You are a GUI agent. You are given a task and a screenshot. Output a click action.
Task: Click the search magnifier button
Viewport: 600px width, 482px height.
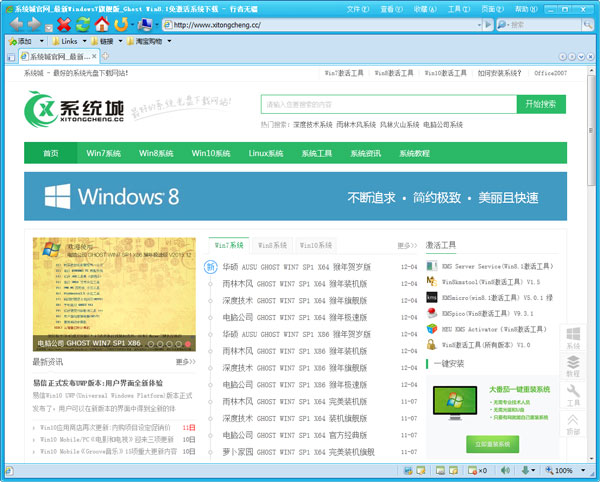tap(587, 25)
